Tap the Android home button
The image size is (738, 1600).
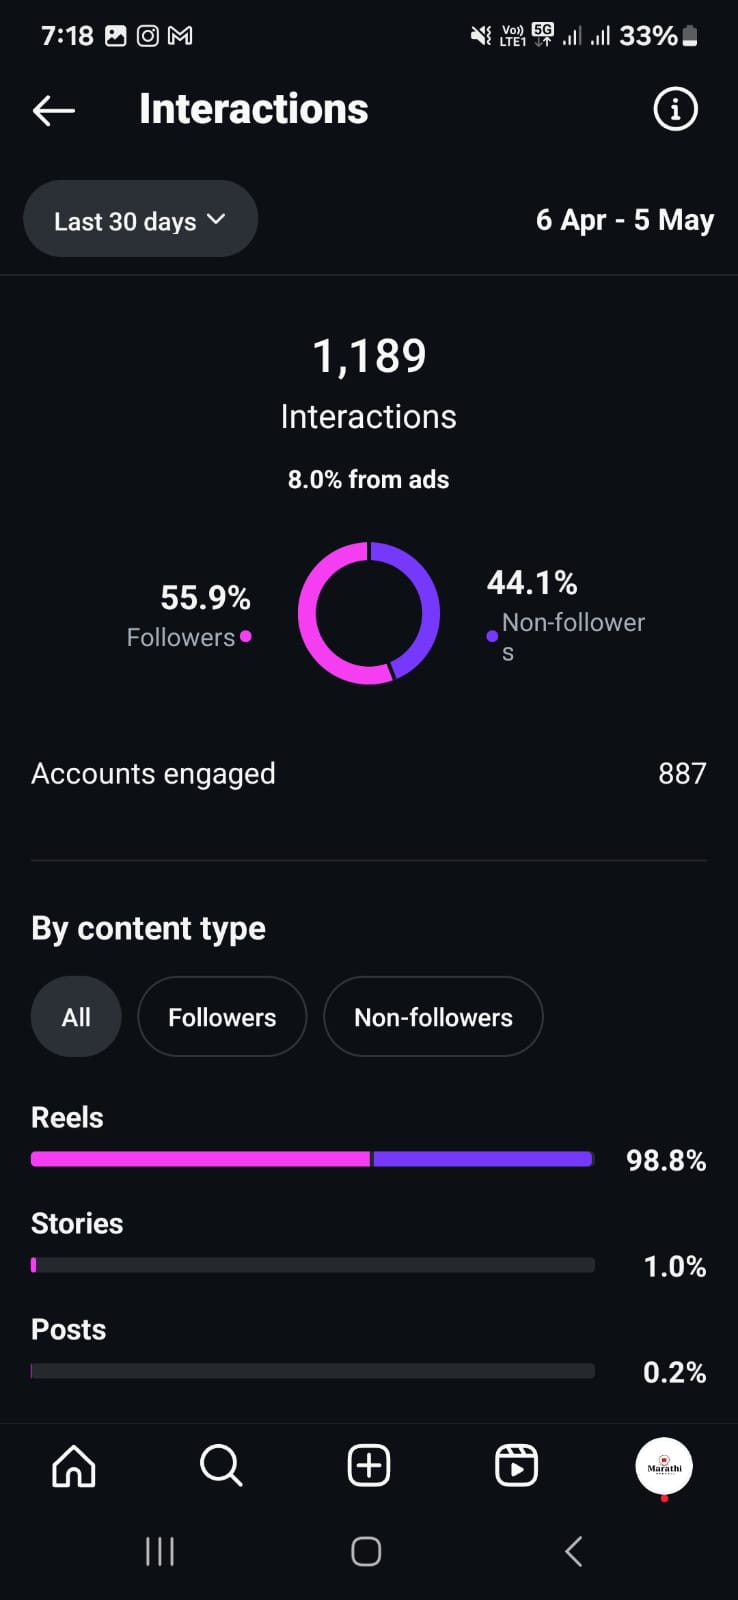[366, 1551]
